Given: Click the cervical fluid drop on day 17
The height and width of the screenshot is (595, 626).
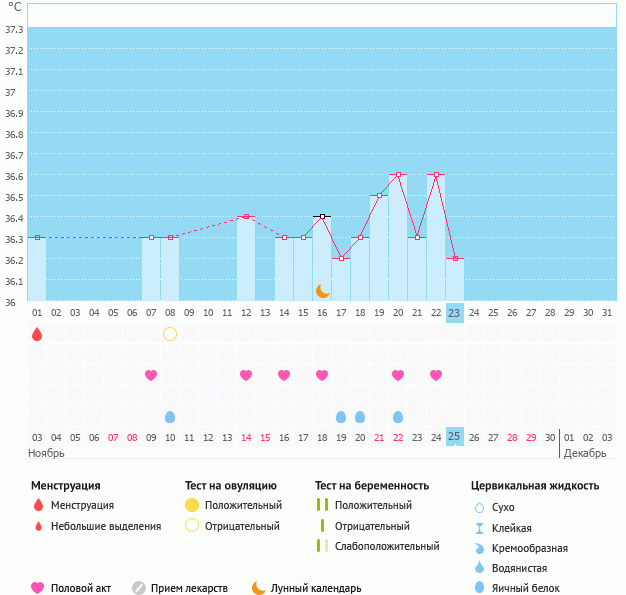Looking at the screenshot, I should click(341, 416).
